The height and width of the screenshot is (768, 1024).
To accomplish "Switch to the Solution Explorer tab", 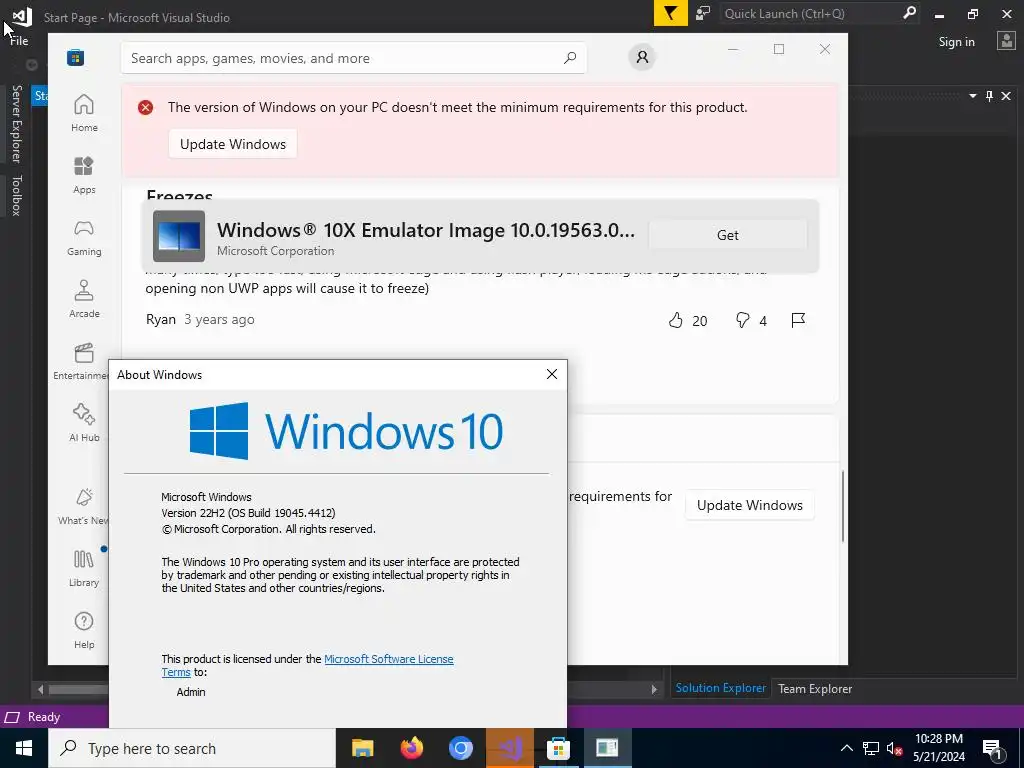I will [x=720, y=688].
